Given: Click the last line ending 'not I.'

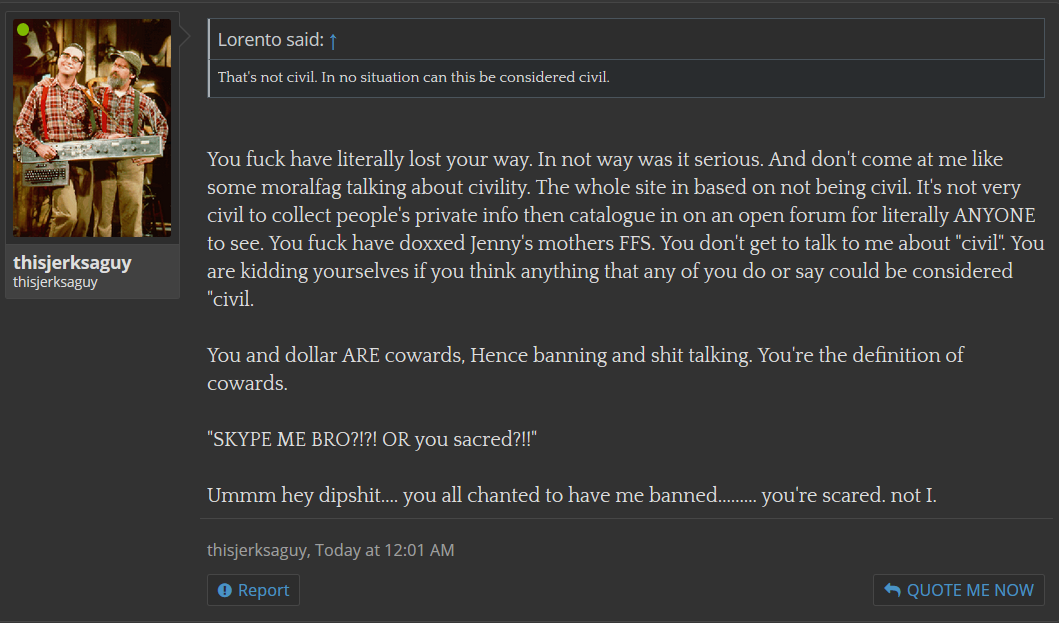Looking at the screenshot, I should coord(571,495).
